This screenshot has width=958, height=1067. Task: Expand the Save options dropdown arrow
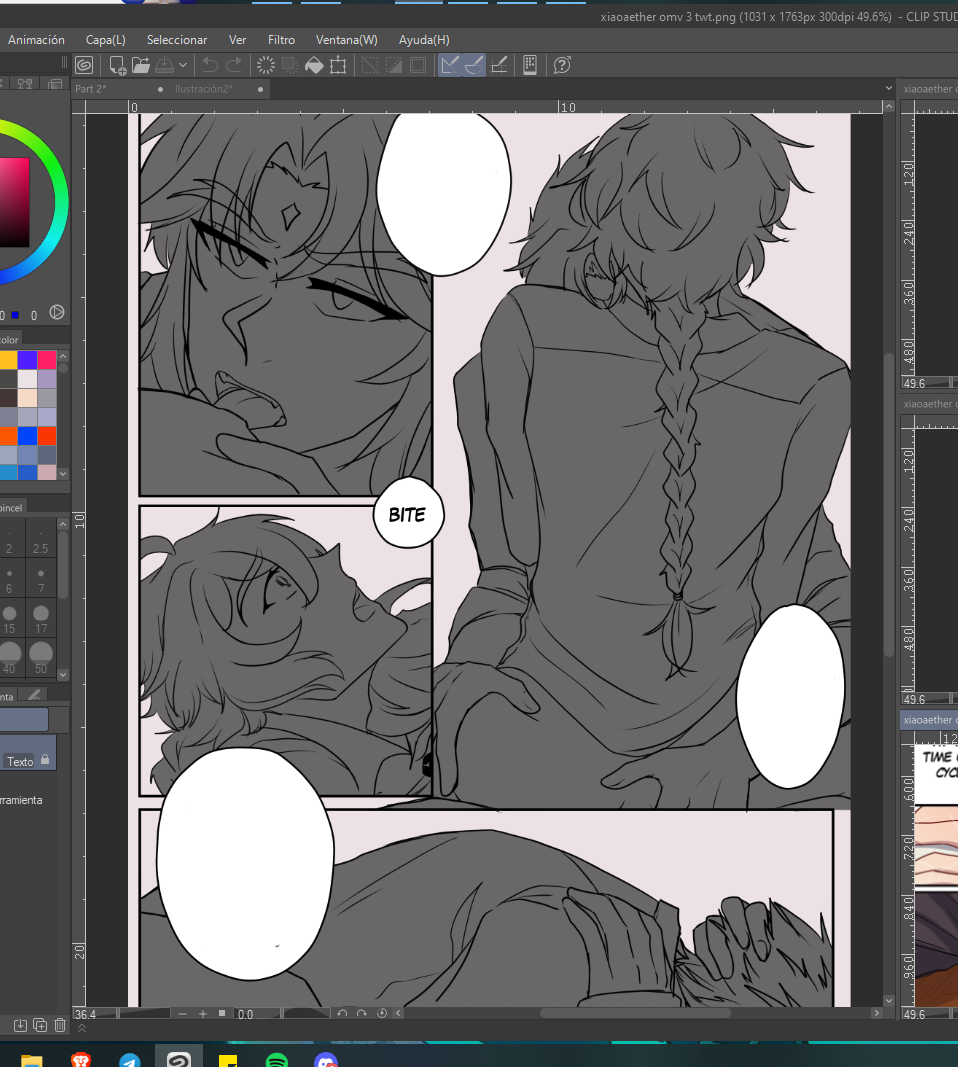182,65
